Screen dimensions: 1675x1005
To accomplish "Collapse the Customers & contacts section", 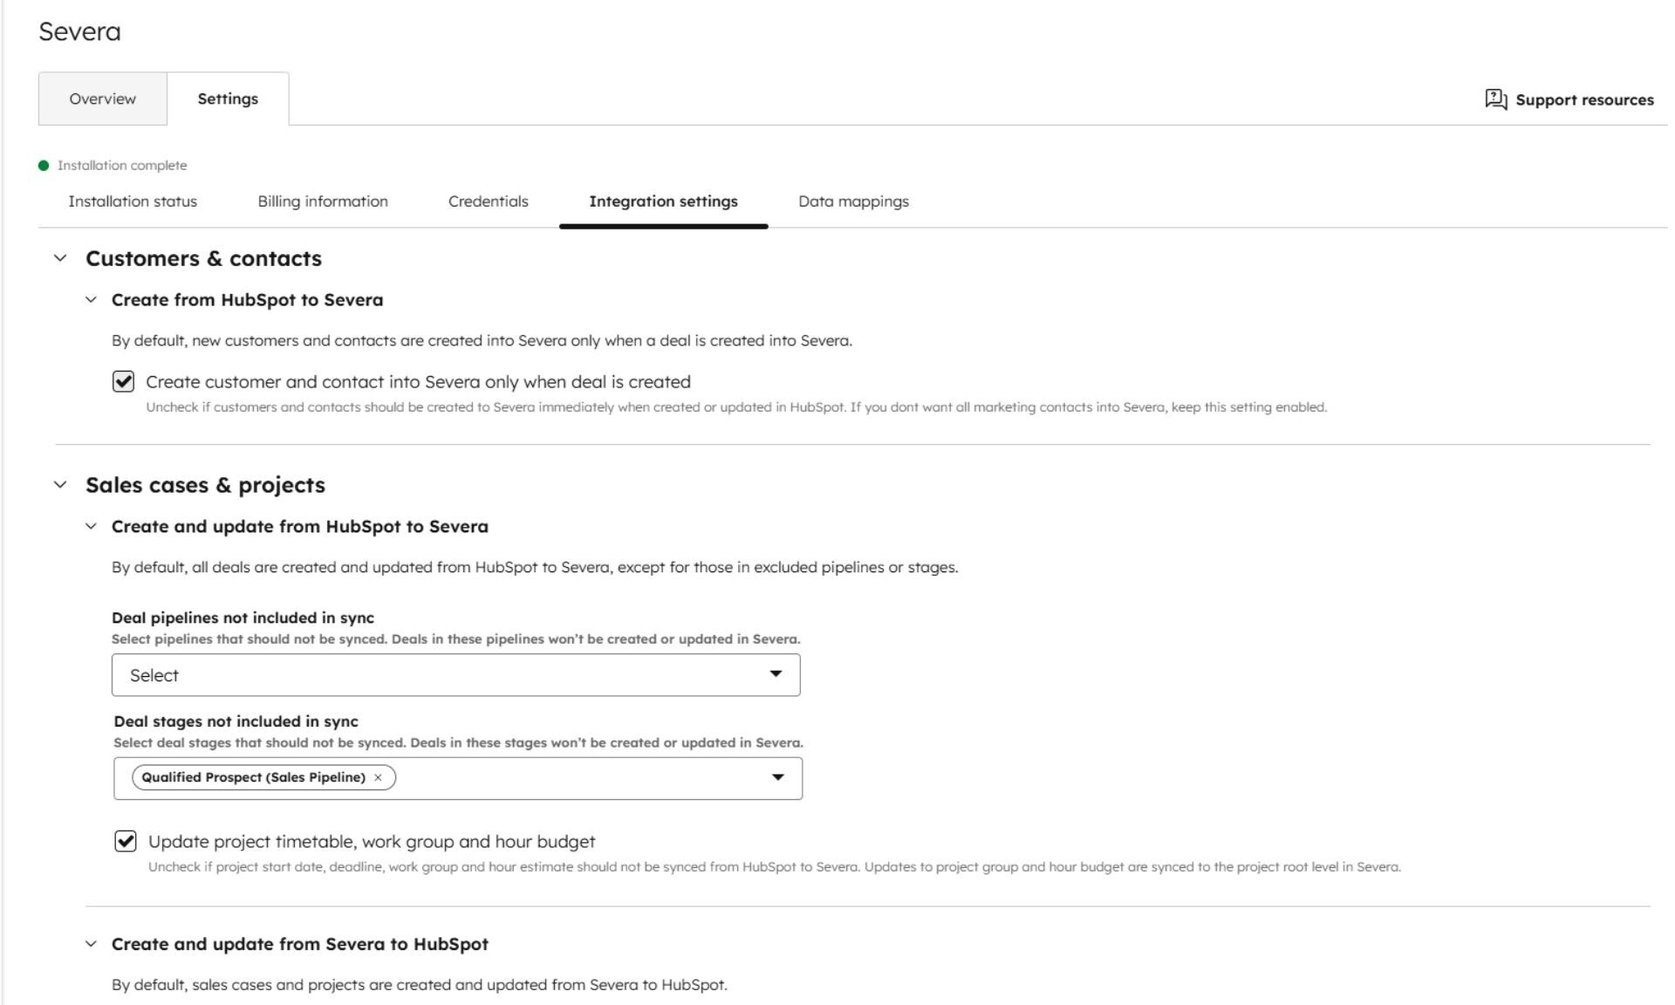I will pyautogui.click(x=60, y=258).
